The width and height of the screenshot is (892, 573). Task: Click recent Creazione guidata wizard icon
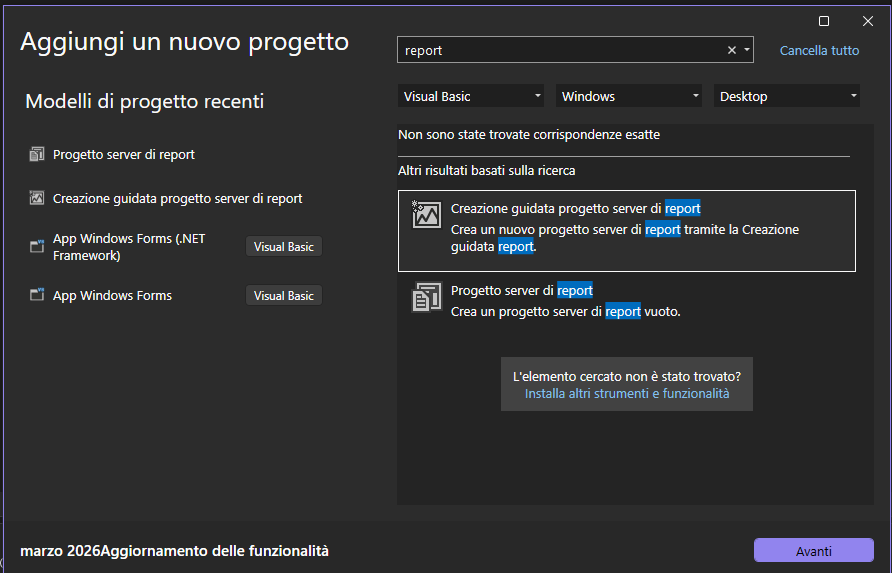(37, 198)
